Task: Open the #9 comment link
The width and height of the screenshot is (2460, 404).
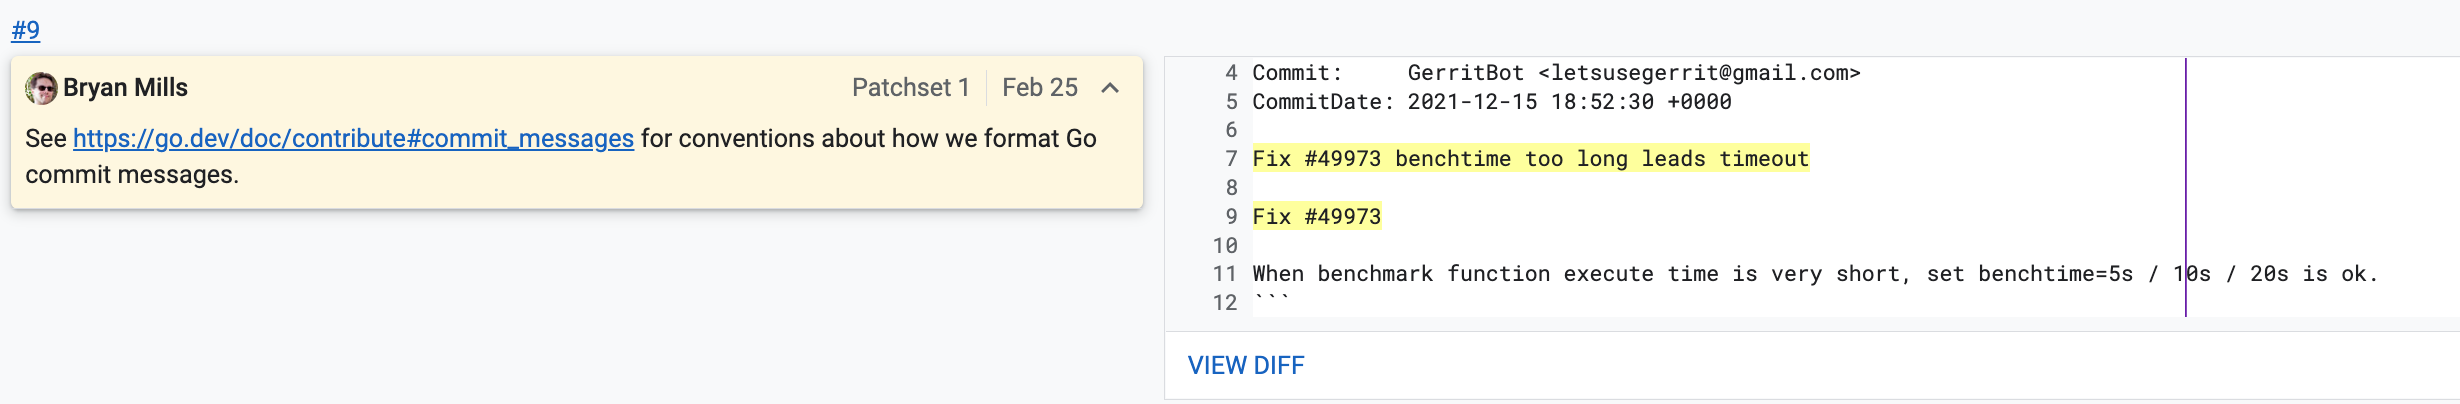Action: coord(26,30)
